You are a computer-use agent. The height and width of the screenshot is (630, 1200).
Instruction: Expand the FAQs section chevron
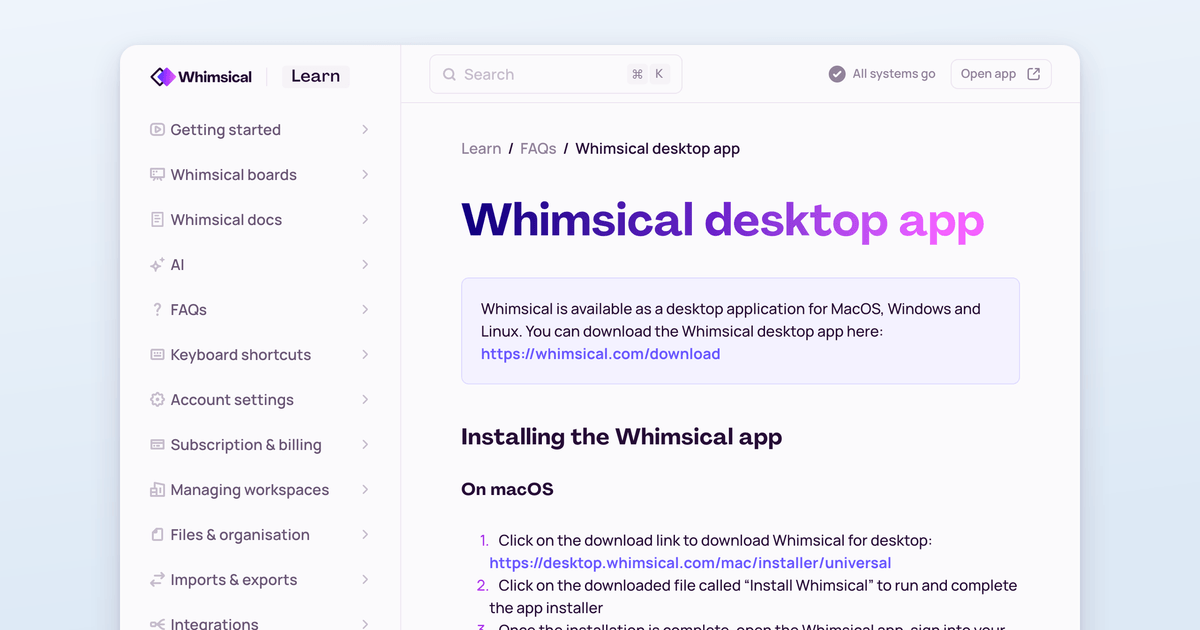click(x=365, y=309)
